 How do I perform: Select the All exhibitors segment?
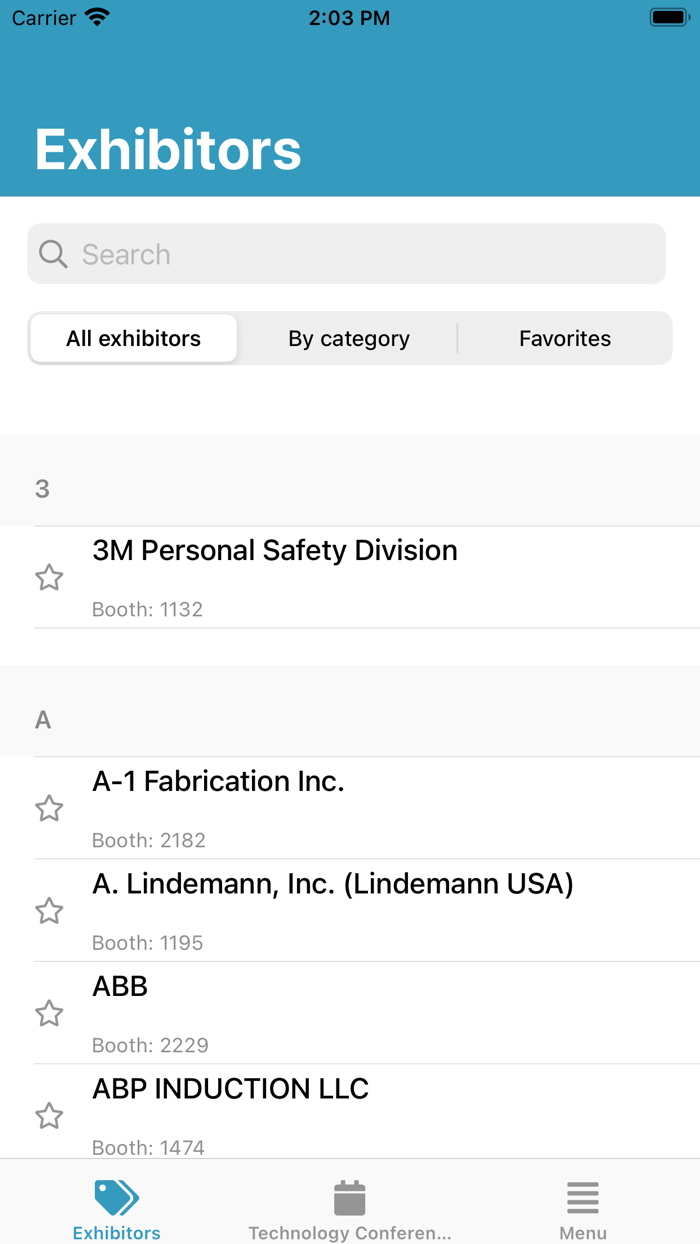pos(134,339)
